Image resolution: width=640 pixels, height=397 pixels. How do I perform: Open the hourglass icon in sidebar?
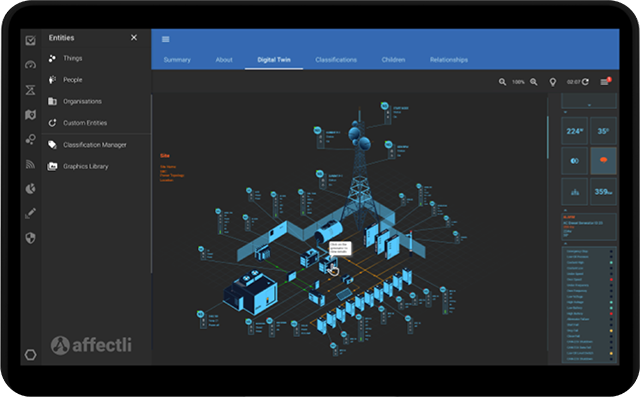pos(30,89)
